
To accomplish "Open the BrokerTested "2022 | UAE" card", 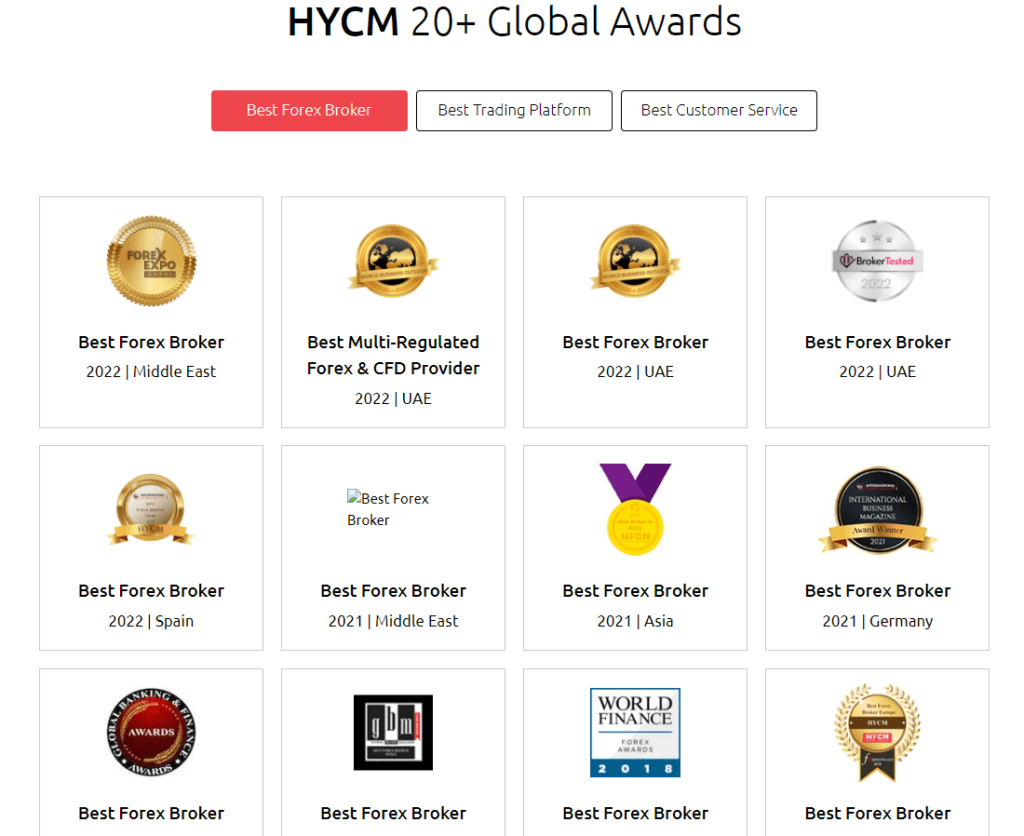I will (x=877, y=312).
